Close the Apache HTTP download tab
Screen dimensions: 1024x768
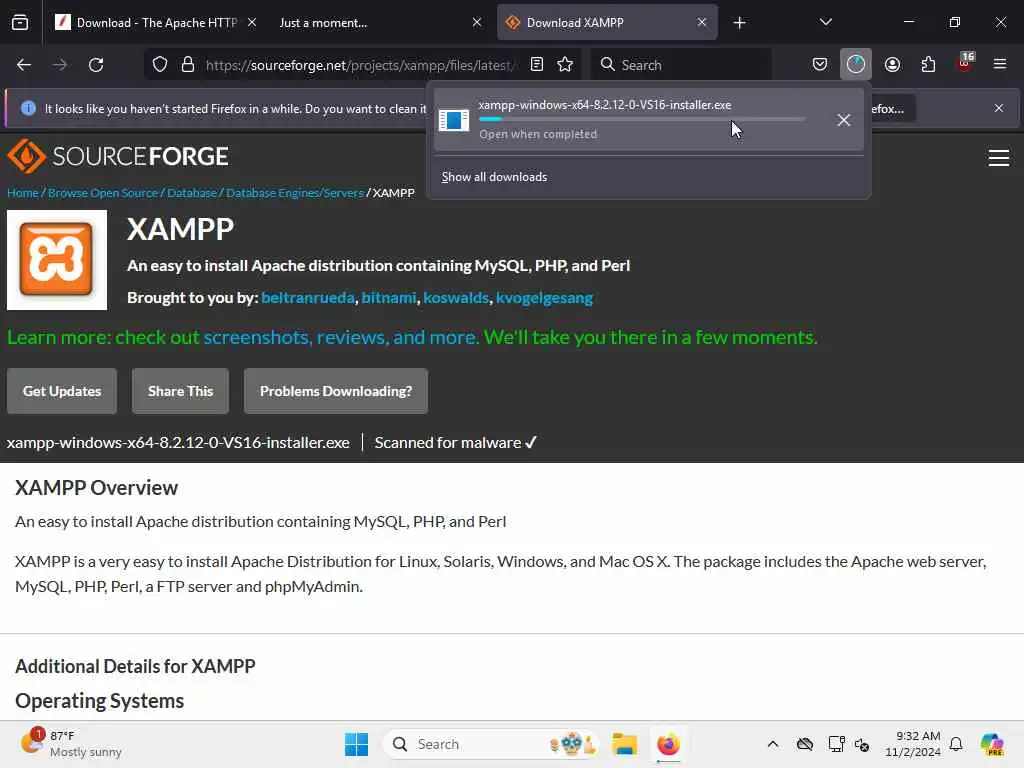[251, 23]
